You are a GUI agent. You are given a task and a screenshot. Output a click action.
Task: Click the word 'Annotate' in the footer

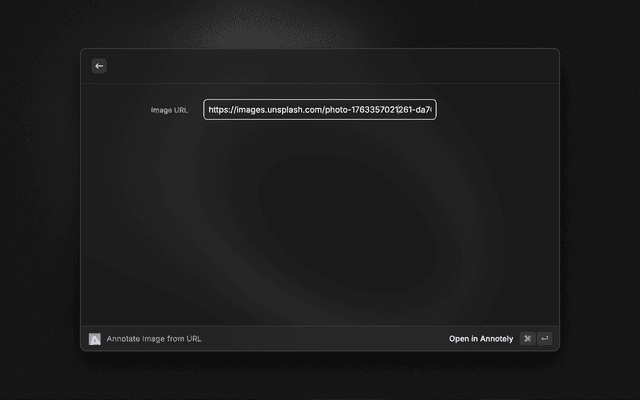124,339
